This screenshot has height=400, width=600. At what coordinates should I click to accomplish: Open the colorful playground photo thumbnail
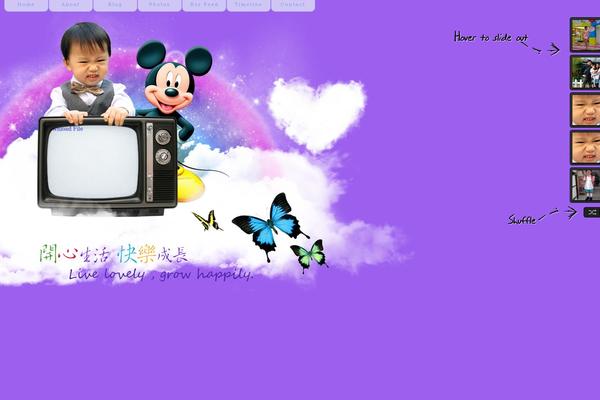pyautogui.click(x=585, y=34)
